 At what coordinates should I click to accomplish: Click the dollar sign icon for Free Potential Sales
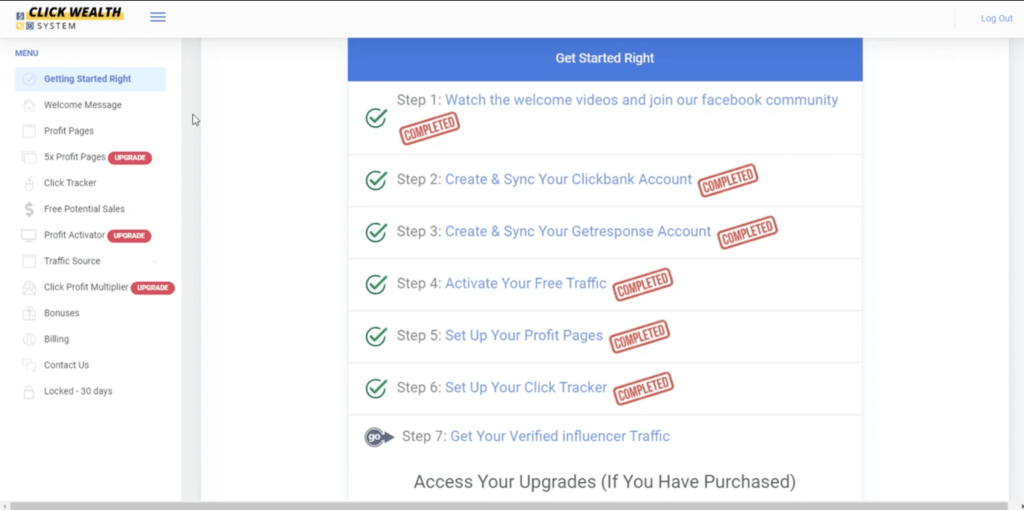coord(29,209)
